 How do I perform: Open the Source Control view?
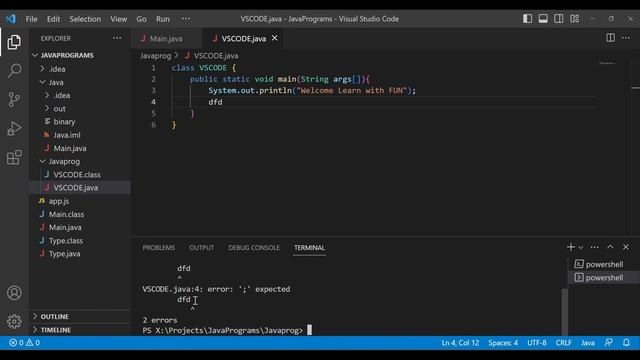pos(14,99)
